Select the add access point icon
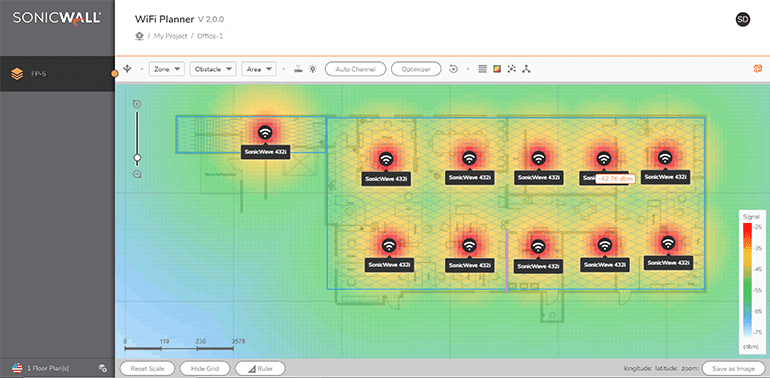770x378 pixels. [x=298, y=69]
